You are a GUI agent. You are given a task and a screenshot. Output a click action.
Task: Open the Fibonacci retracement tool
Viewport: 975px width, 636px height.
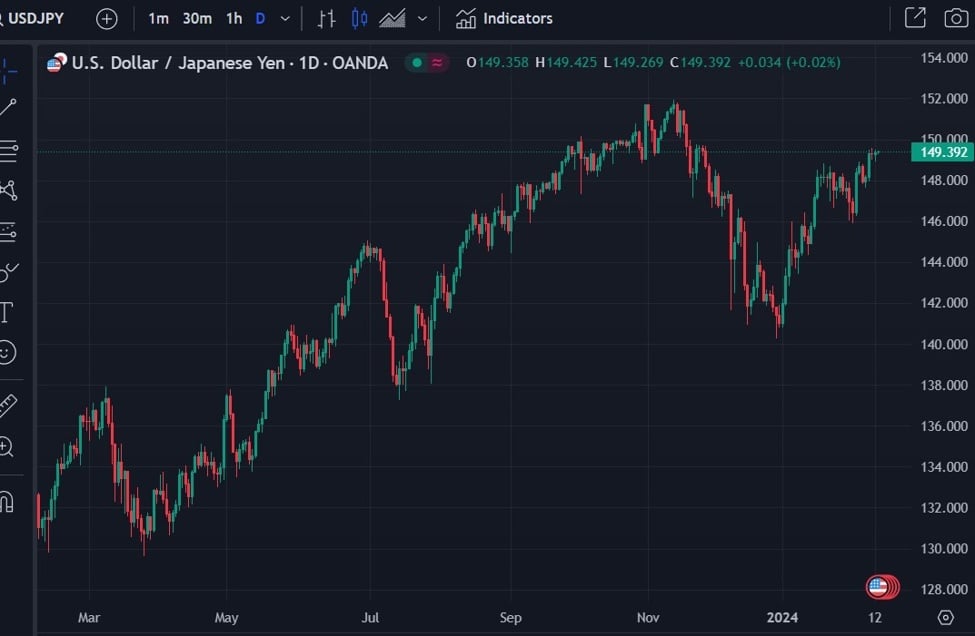(8, 151)
